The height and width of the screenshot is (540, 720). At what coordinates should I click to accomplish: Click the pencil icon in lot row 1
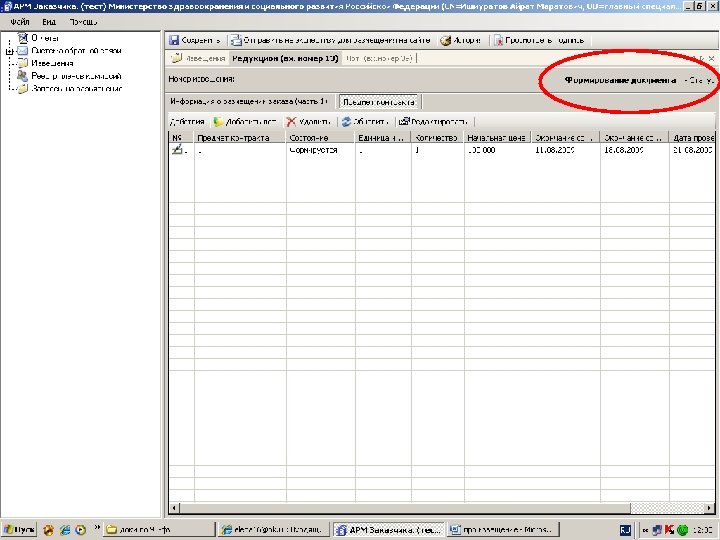coord(177,150)
